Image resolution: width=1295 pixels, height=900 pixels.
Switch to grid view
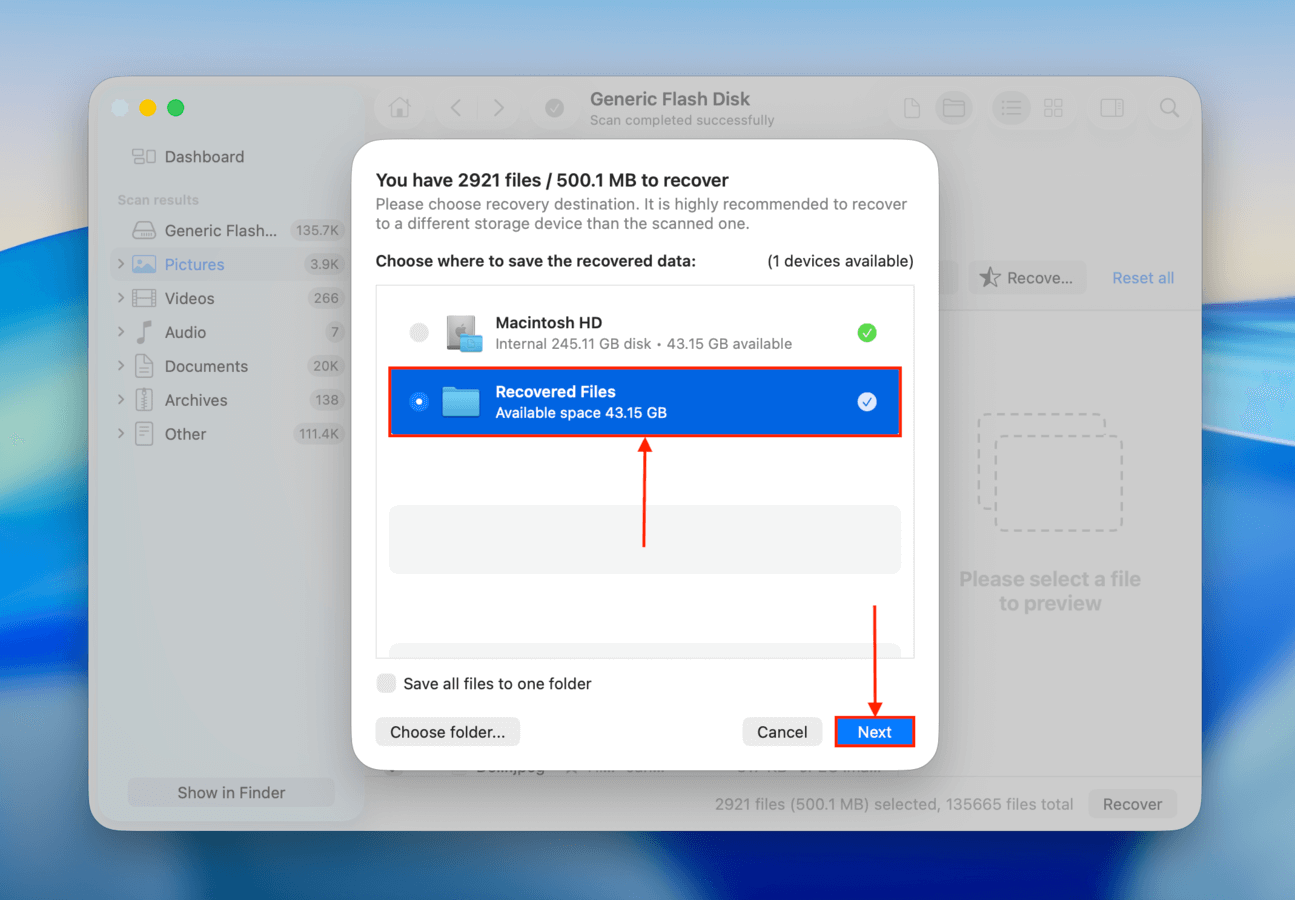point(1053,108)
